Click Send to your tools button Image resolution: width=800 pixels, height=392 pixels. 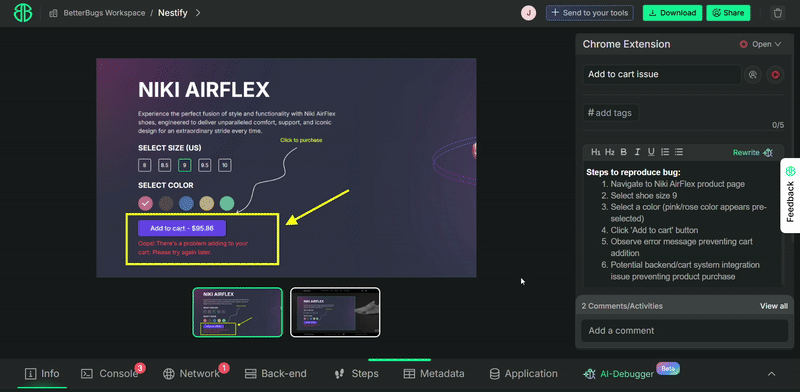point(589,13)
